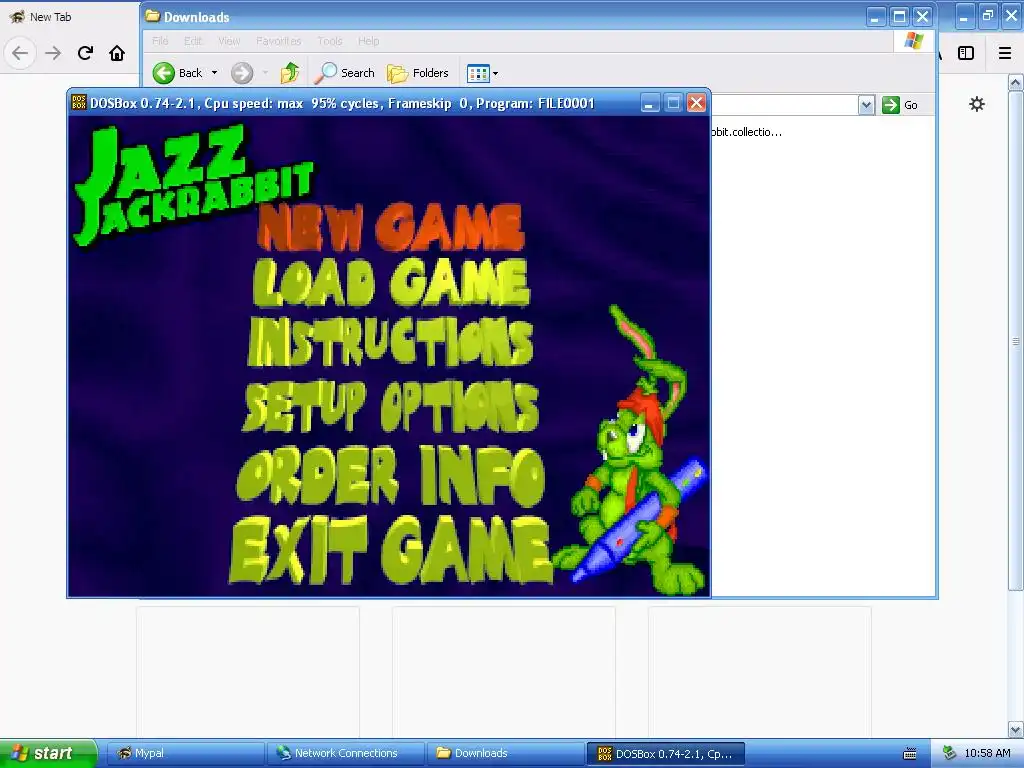Screen dimensions: 1024x768
Task: Click the Downloads folder title bar icon
Action: 152,16
